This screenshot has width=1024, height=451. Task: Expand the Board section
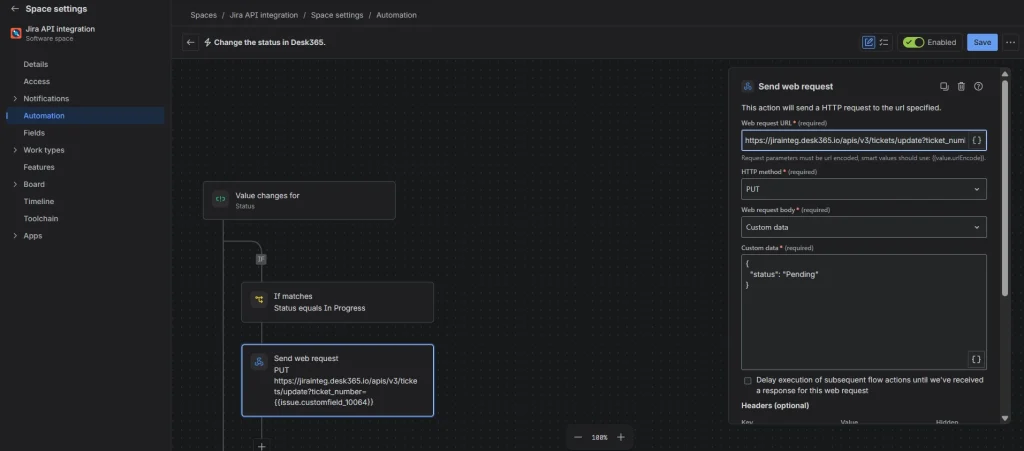(x=15, y=184)
